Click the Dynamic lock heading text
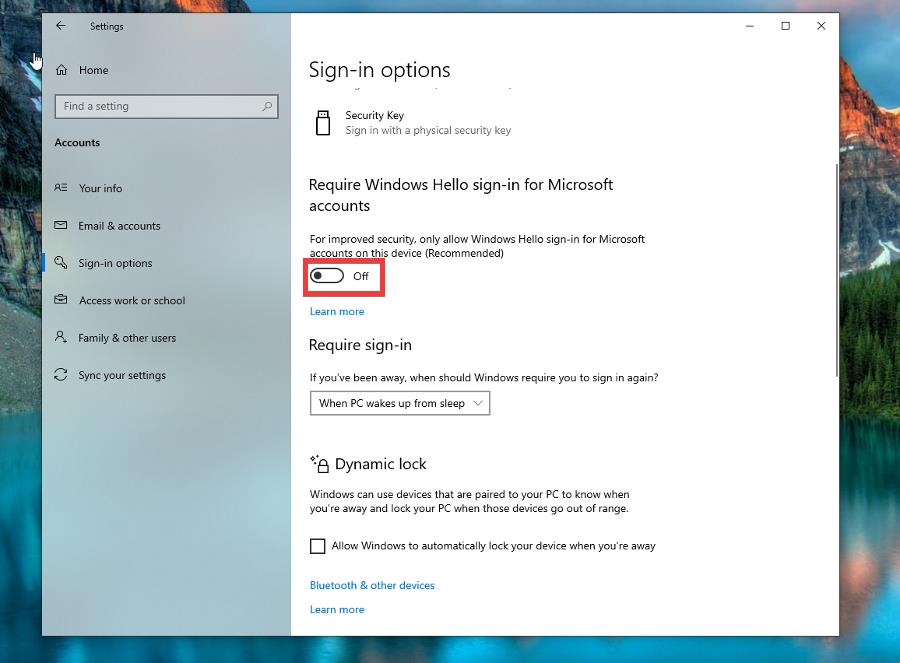Image resolution: width=900 pixels, height=663 pixels. coord(381,464)
